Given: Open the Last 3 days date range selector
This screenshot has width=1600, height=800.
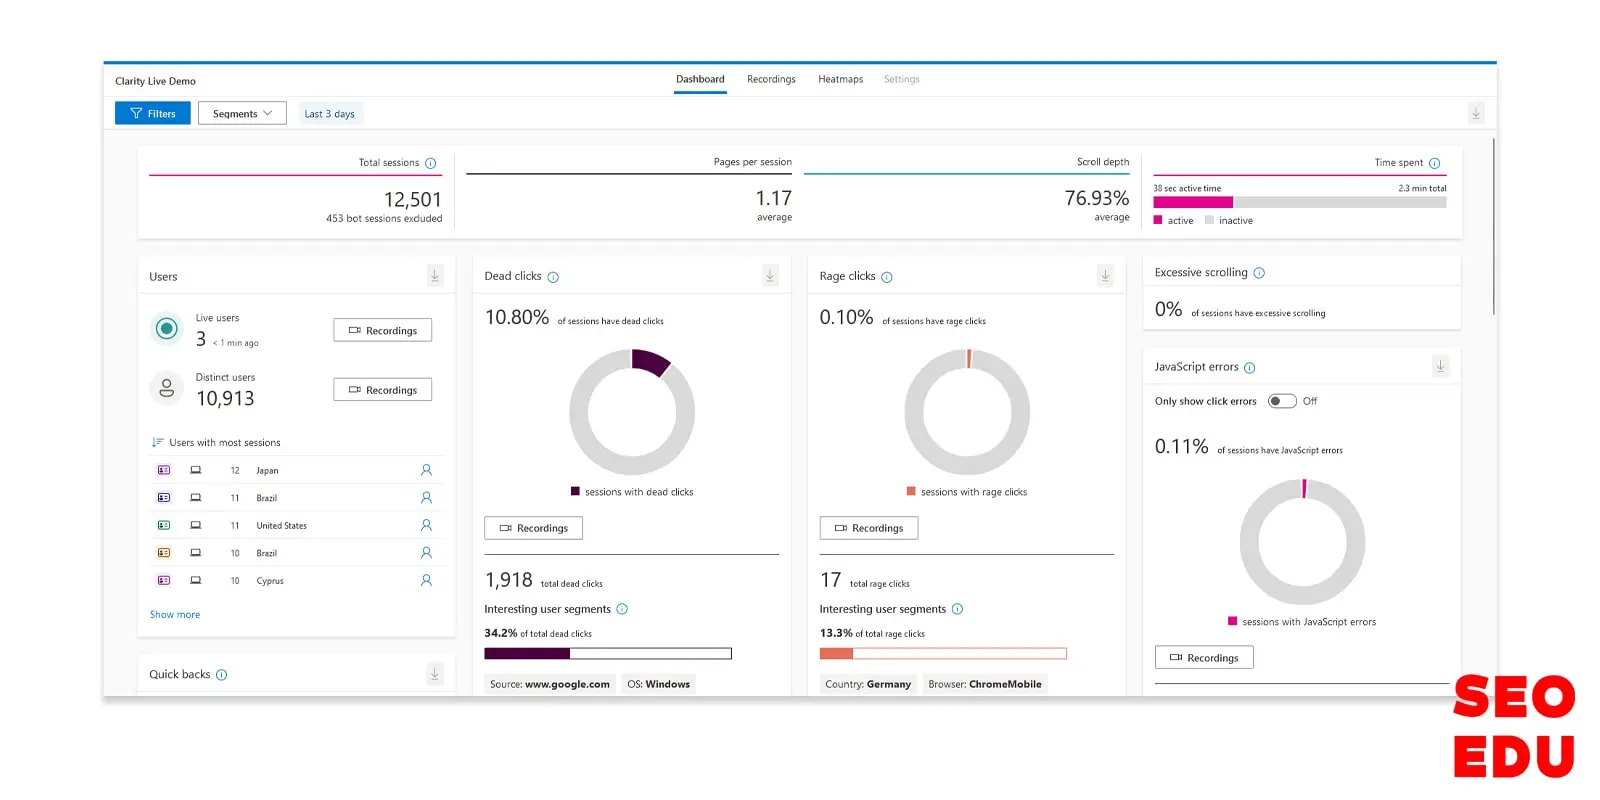Looking at the screenshot, I should 329,114.
